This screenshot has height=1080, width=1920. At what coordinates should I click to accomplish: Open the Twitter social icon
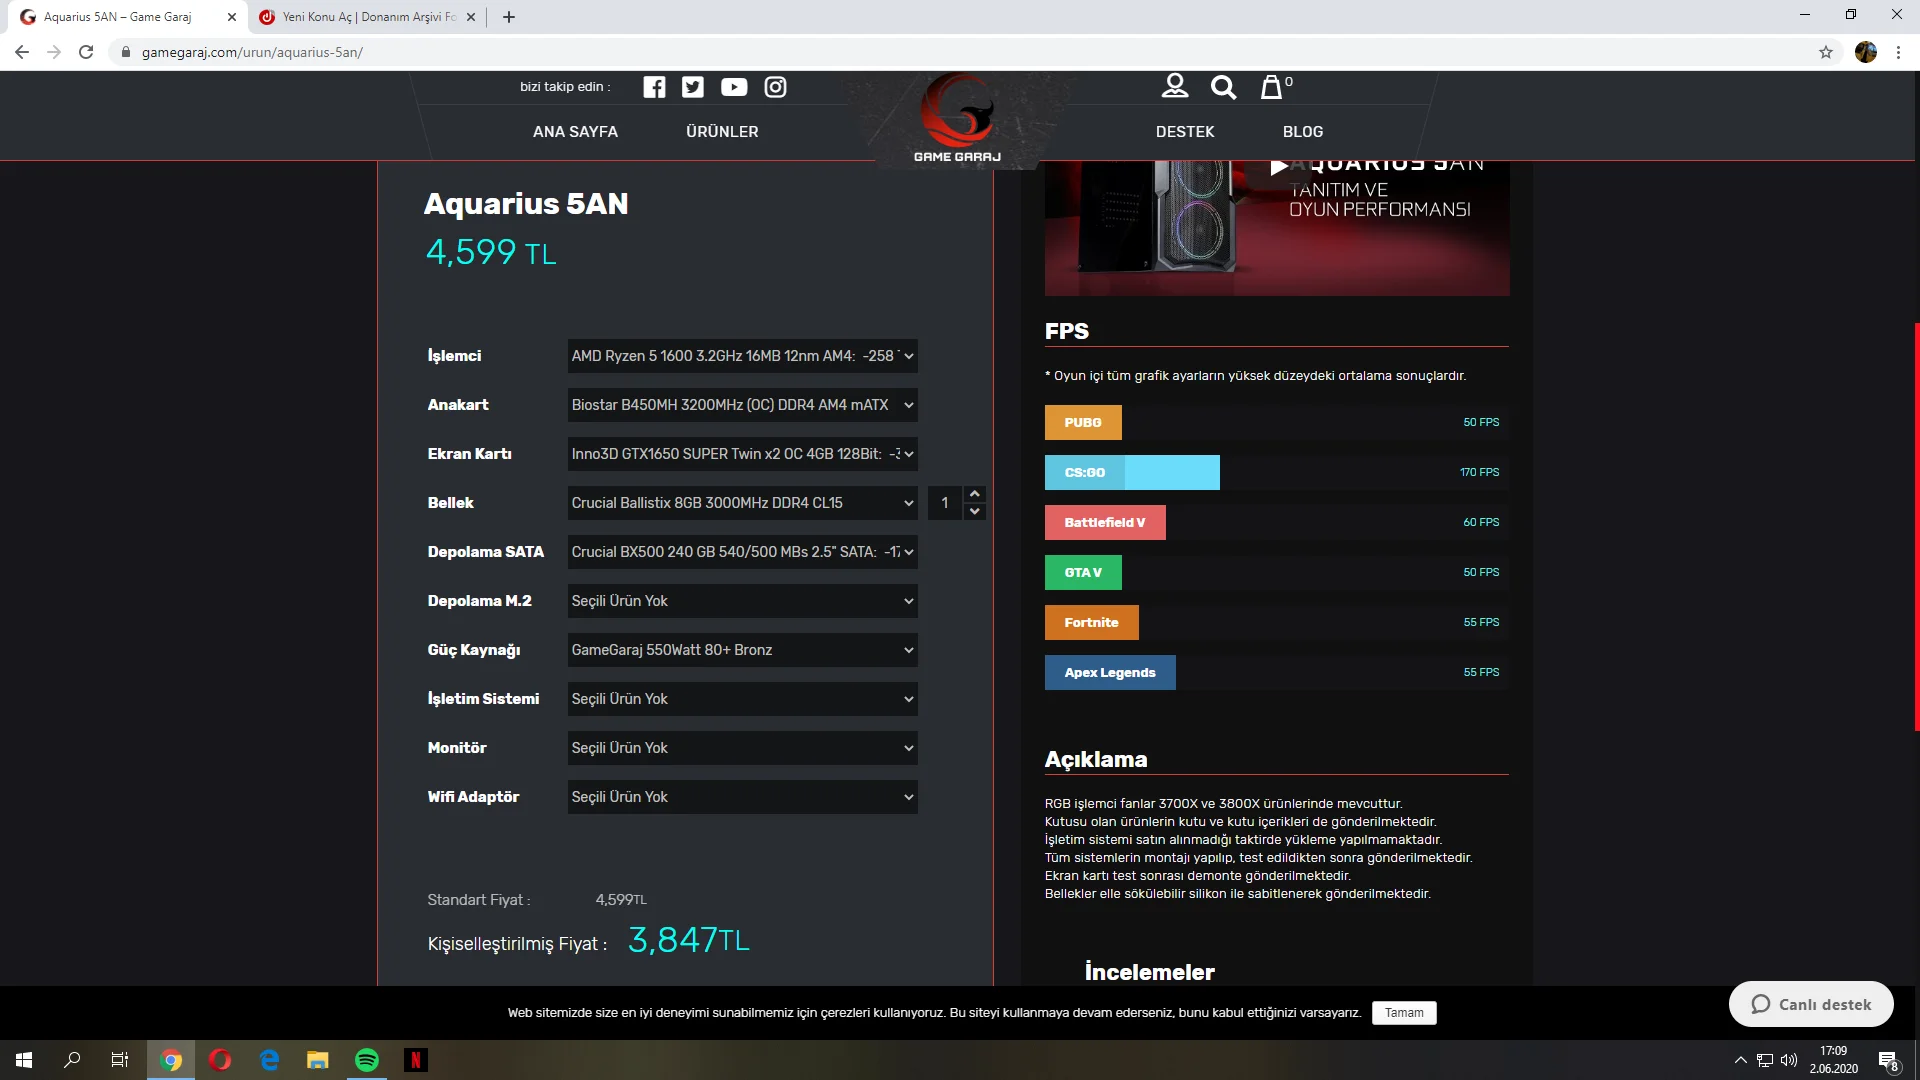[x=693, y=87]
